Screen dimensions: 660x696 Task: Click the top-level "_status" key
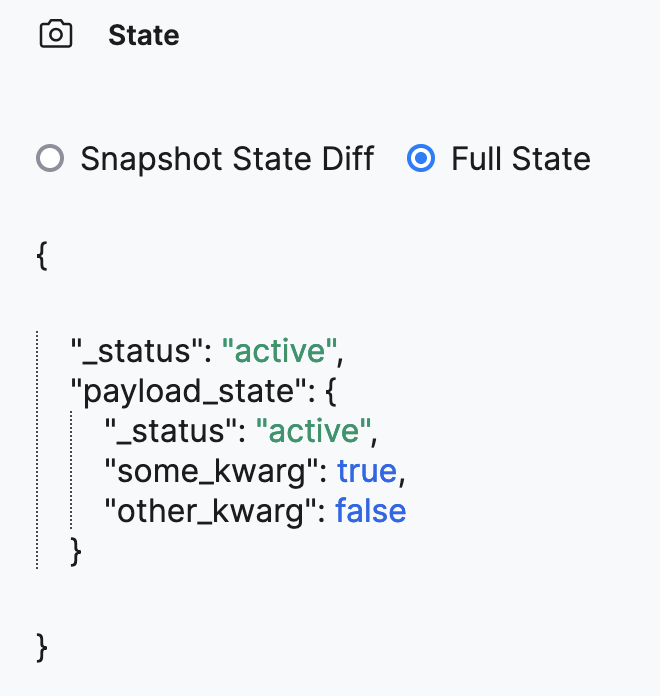tap(138, 351)
